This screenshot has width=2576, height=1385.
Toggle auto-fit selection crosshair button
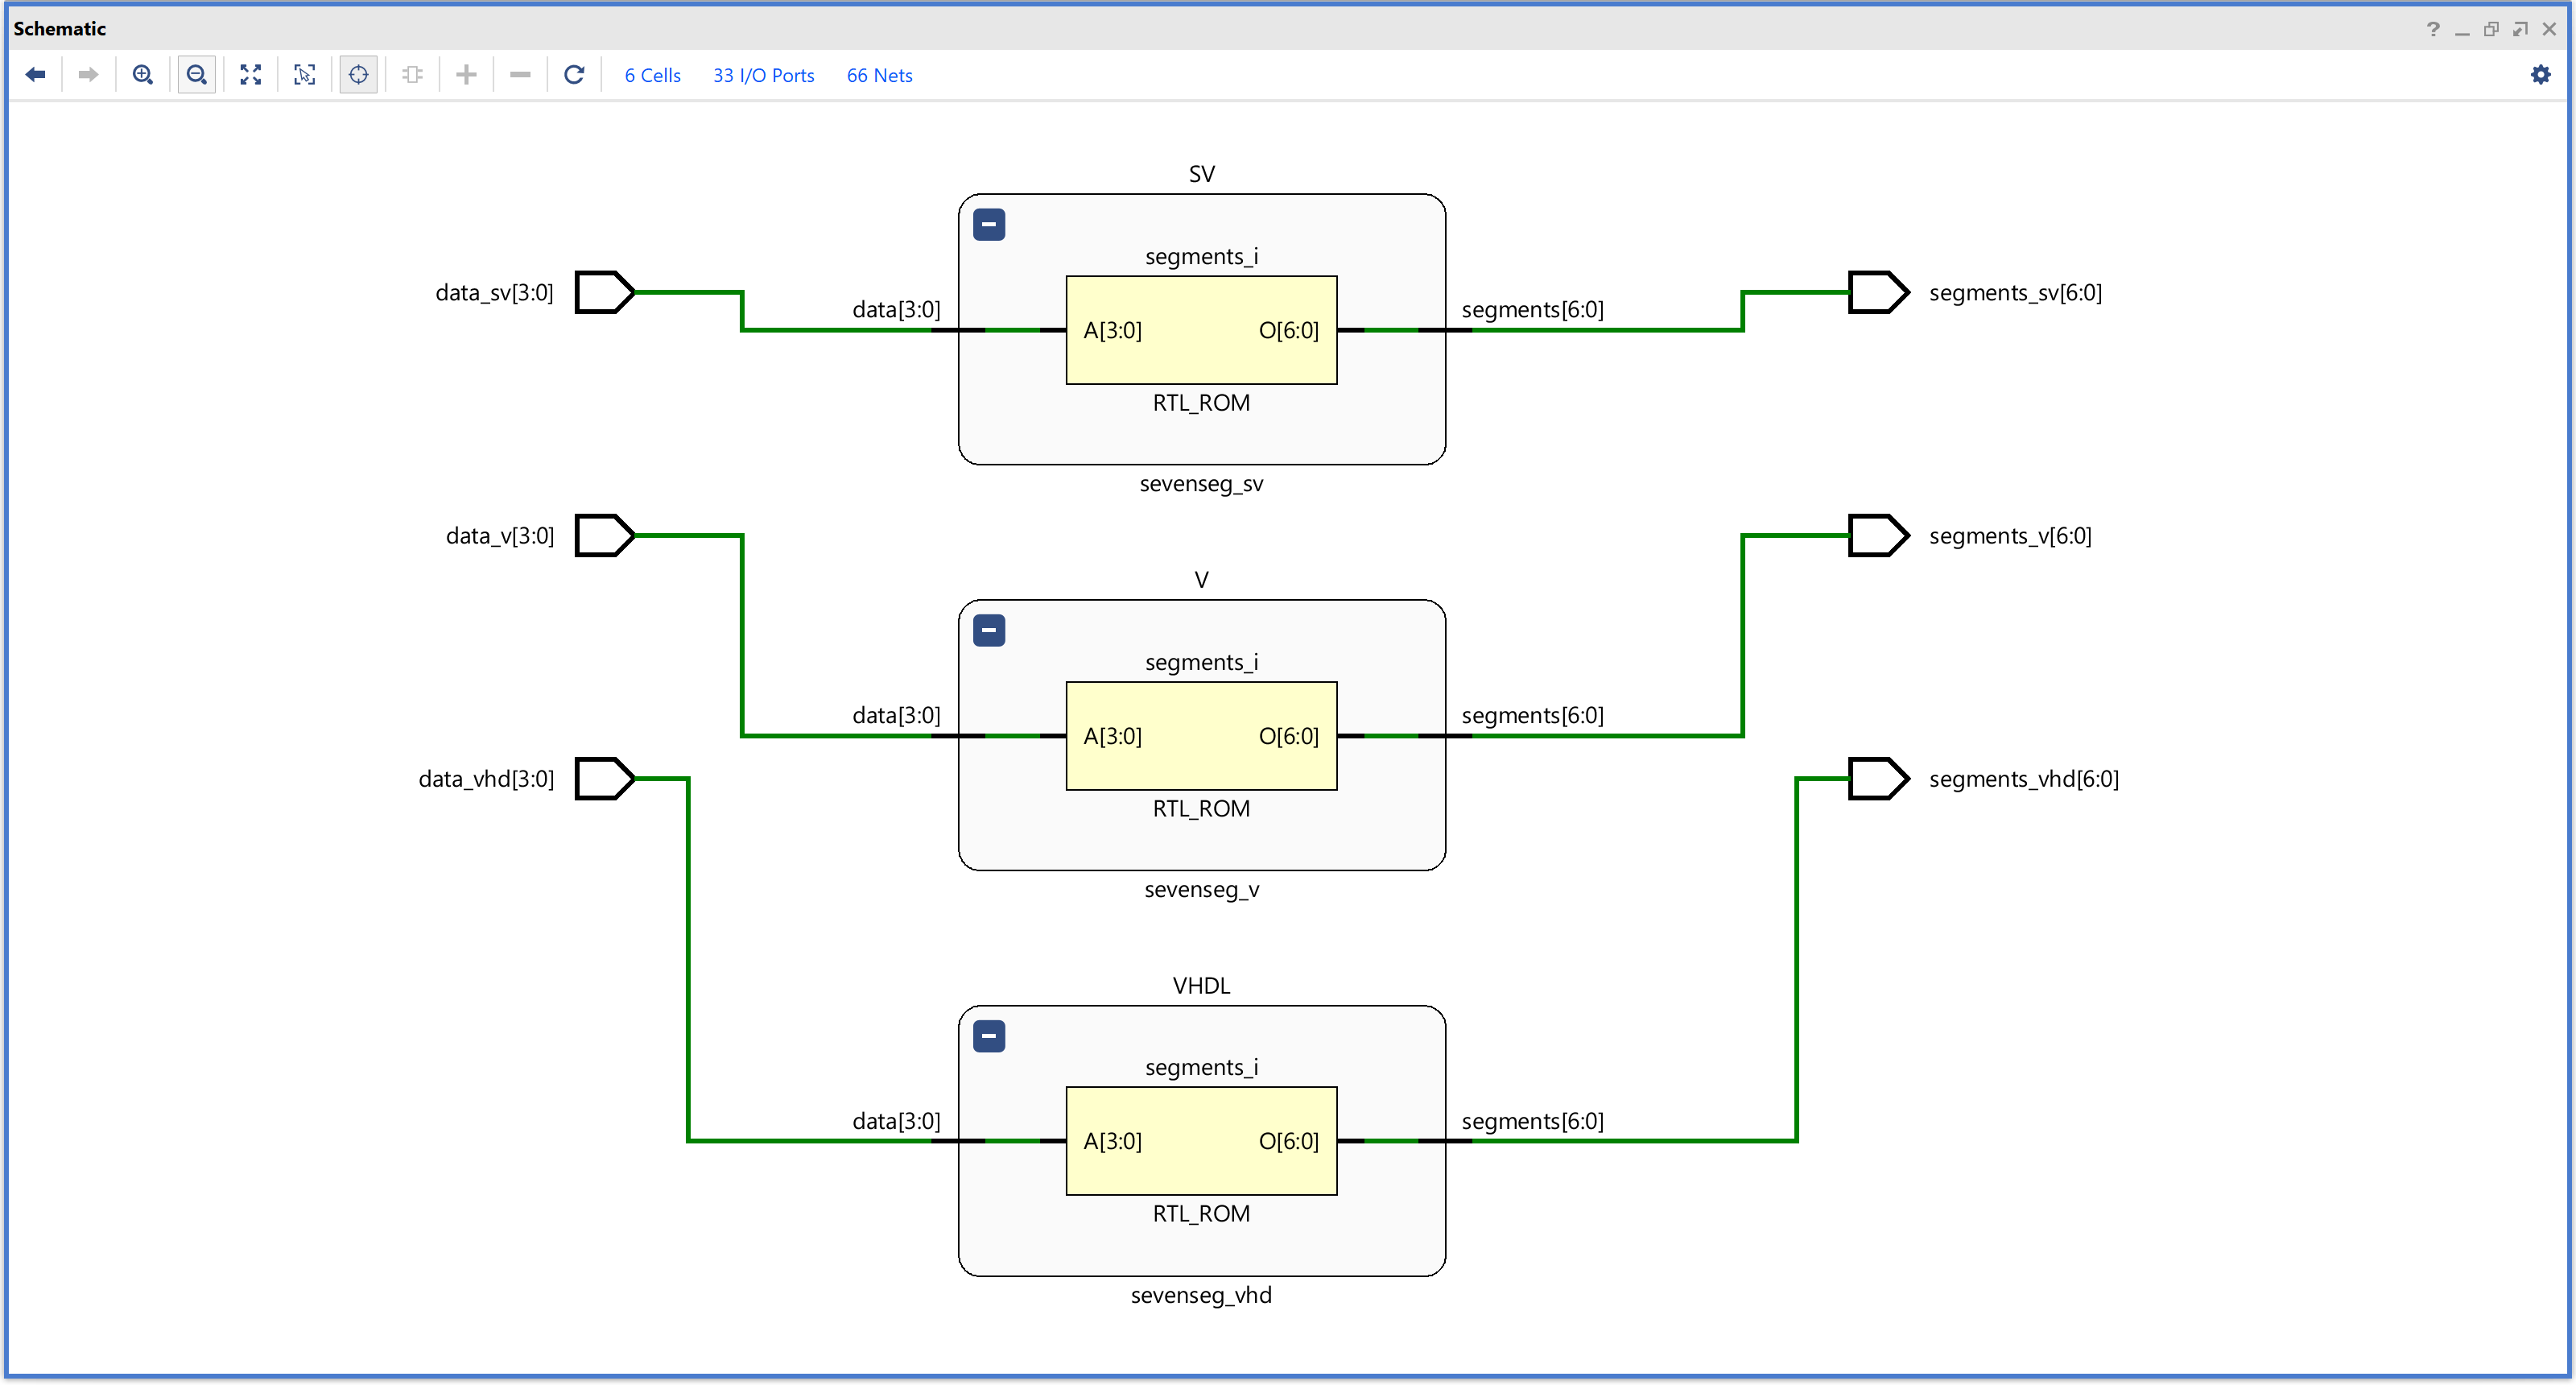click(358, 75)
